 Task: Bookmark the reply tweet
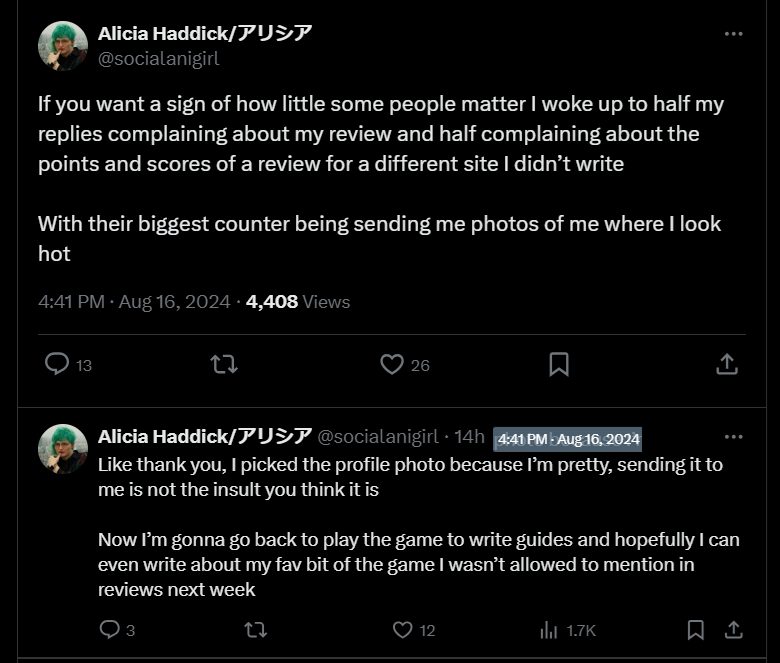click(695, 630)
